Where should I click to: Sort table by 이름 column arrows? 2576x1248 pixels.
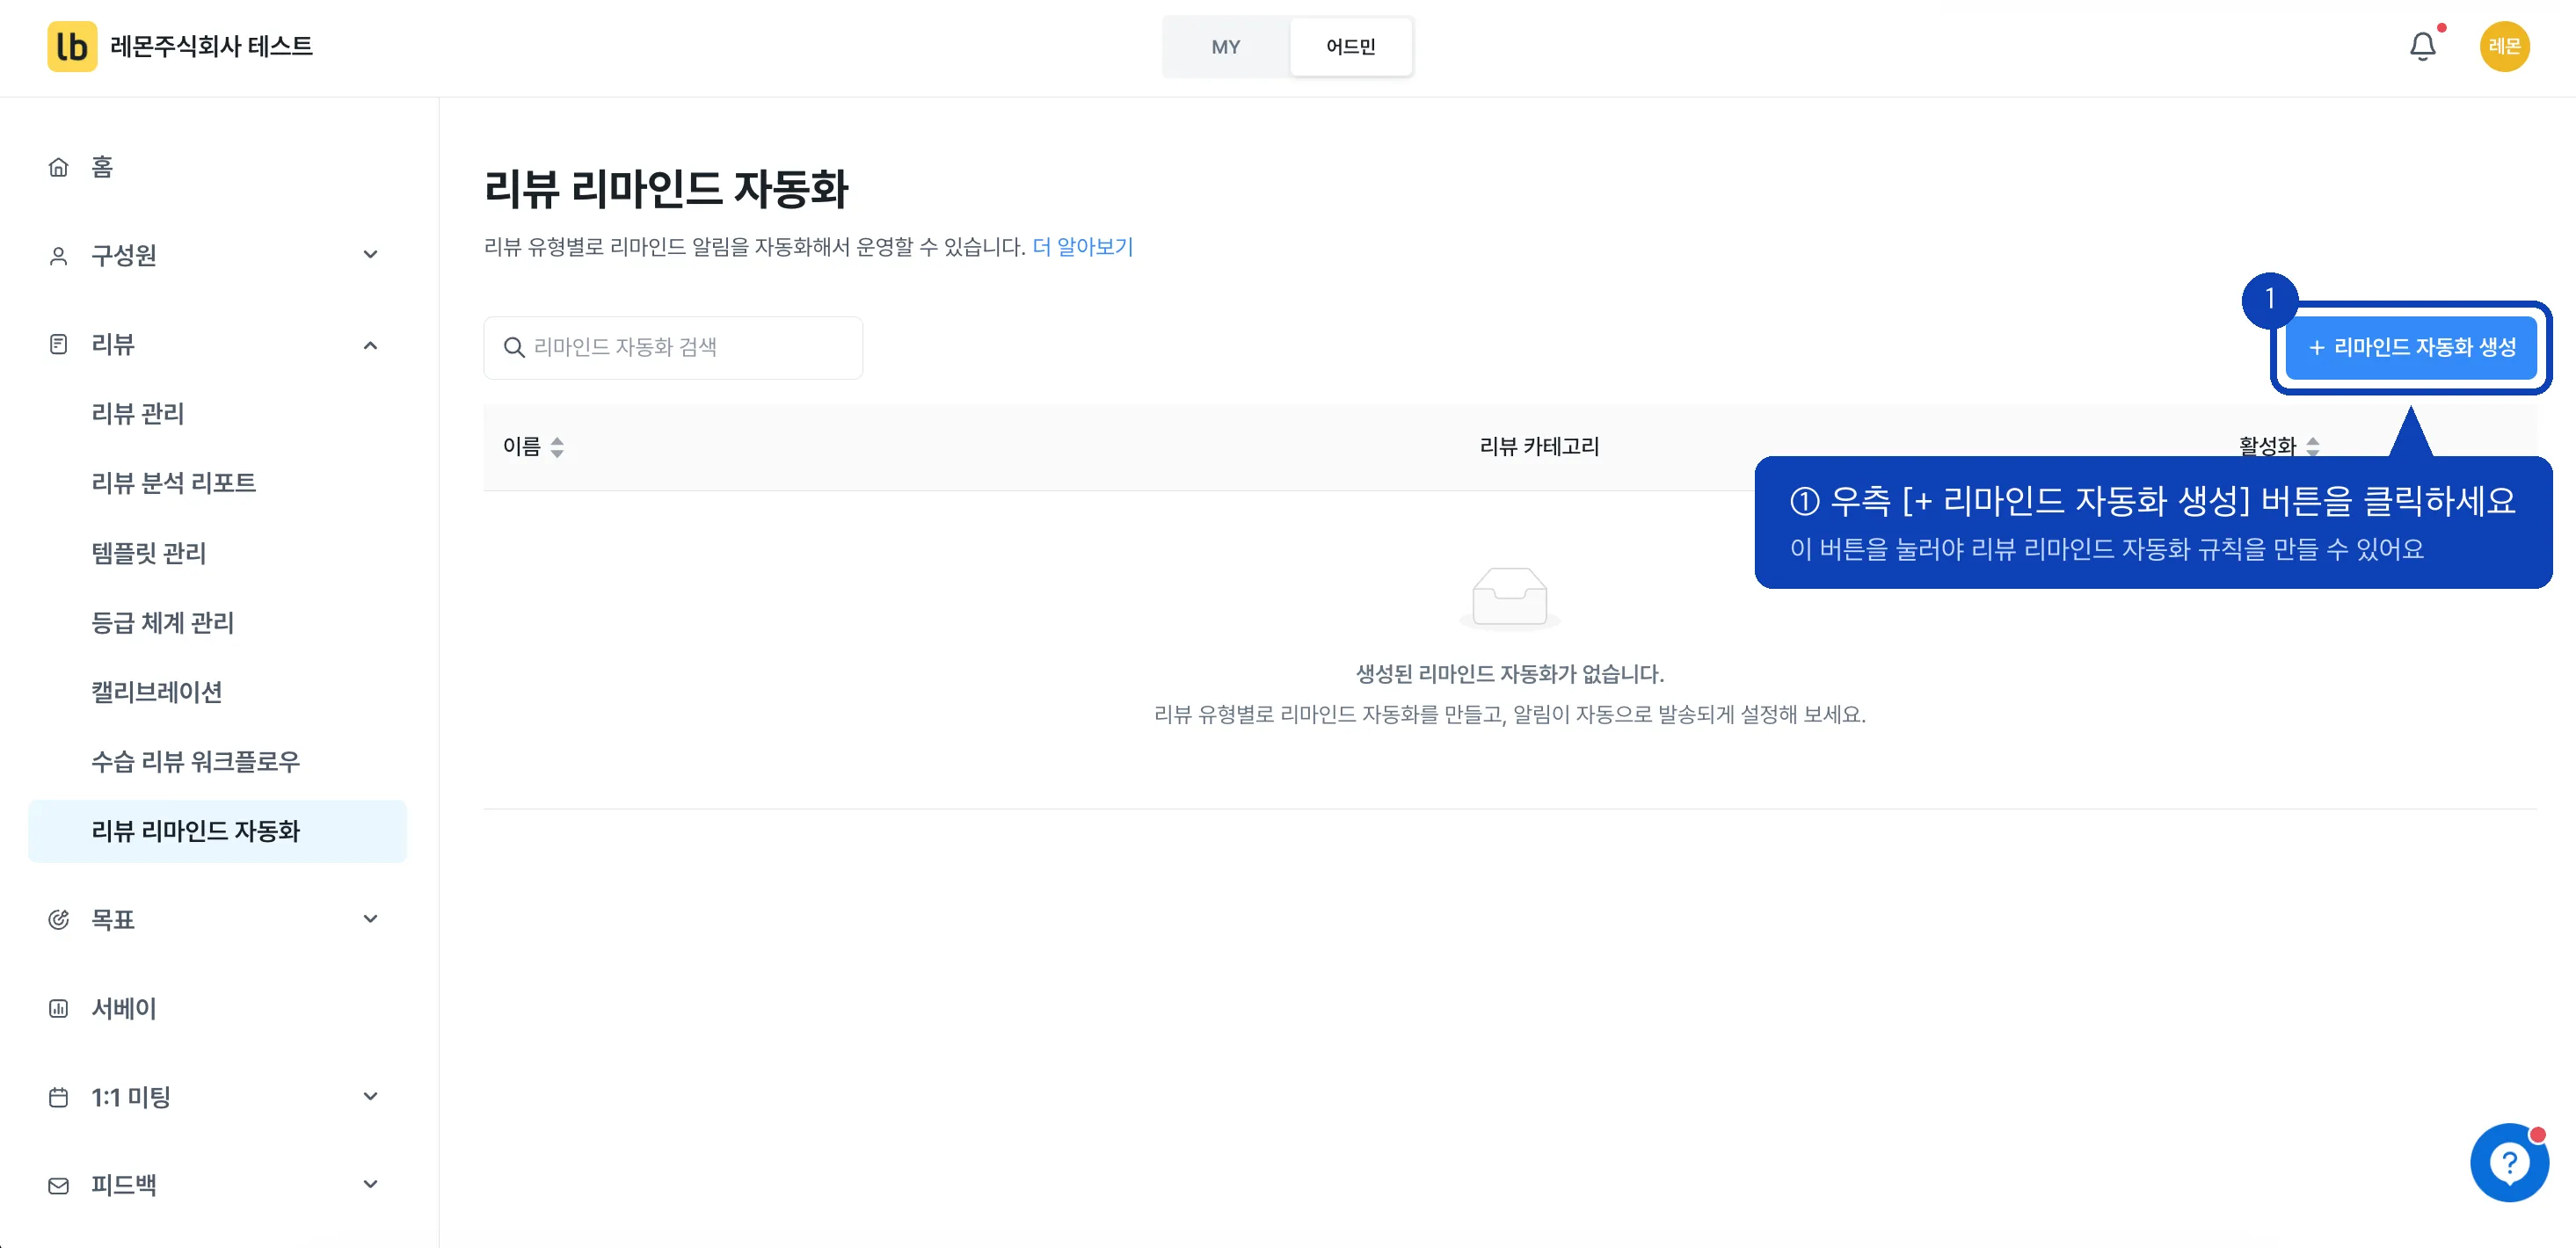[x=557, y=447]
